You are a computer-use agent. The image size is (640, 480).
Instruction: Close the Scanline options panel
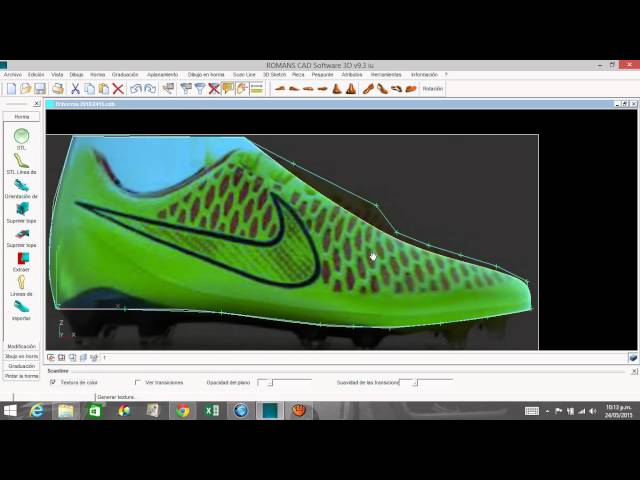634,371
